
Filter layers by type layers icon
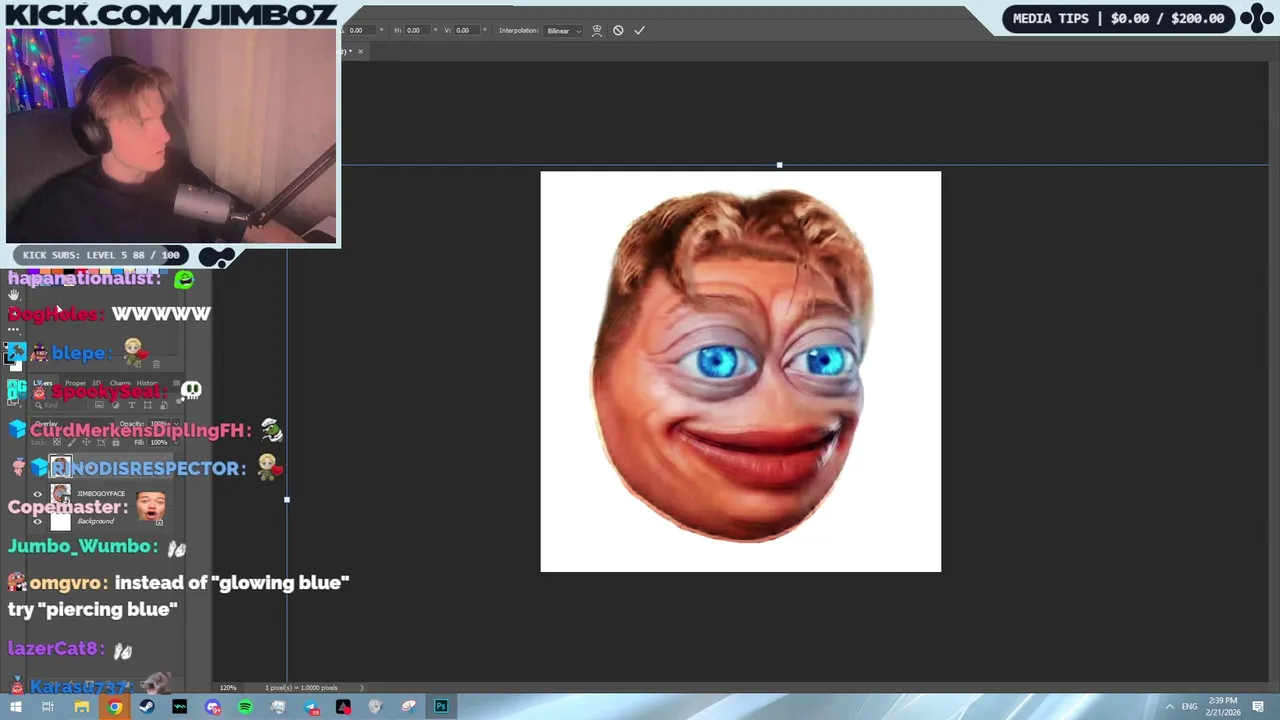[132, 405]
